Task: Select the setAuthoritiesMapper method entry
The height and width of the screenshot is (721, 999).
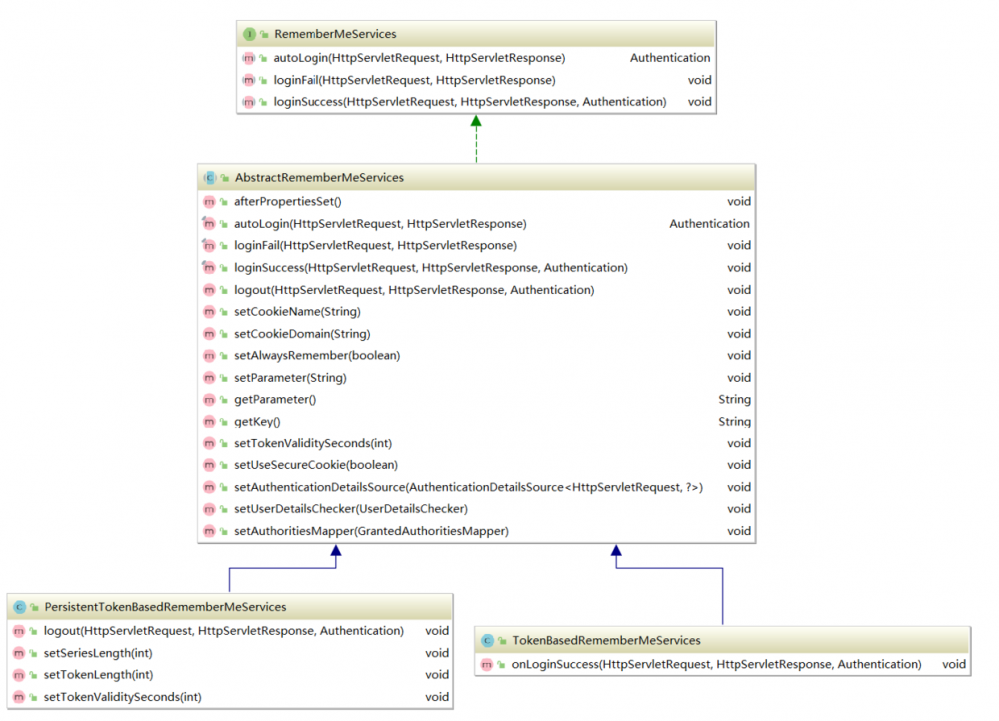Action: pyautogui.click(x=372, y=531)
